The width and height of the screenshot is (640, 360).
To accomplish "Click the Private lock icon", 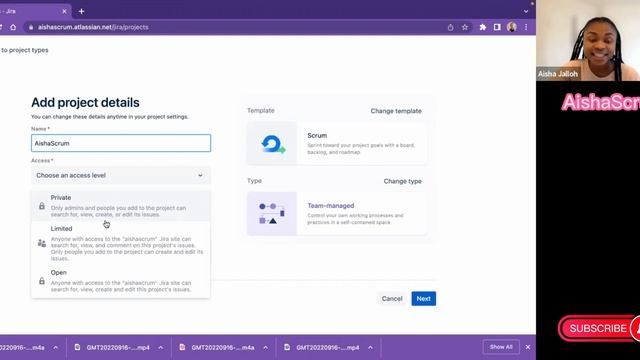I will pyautogui.click(x=42, y=206).
